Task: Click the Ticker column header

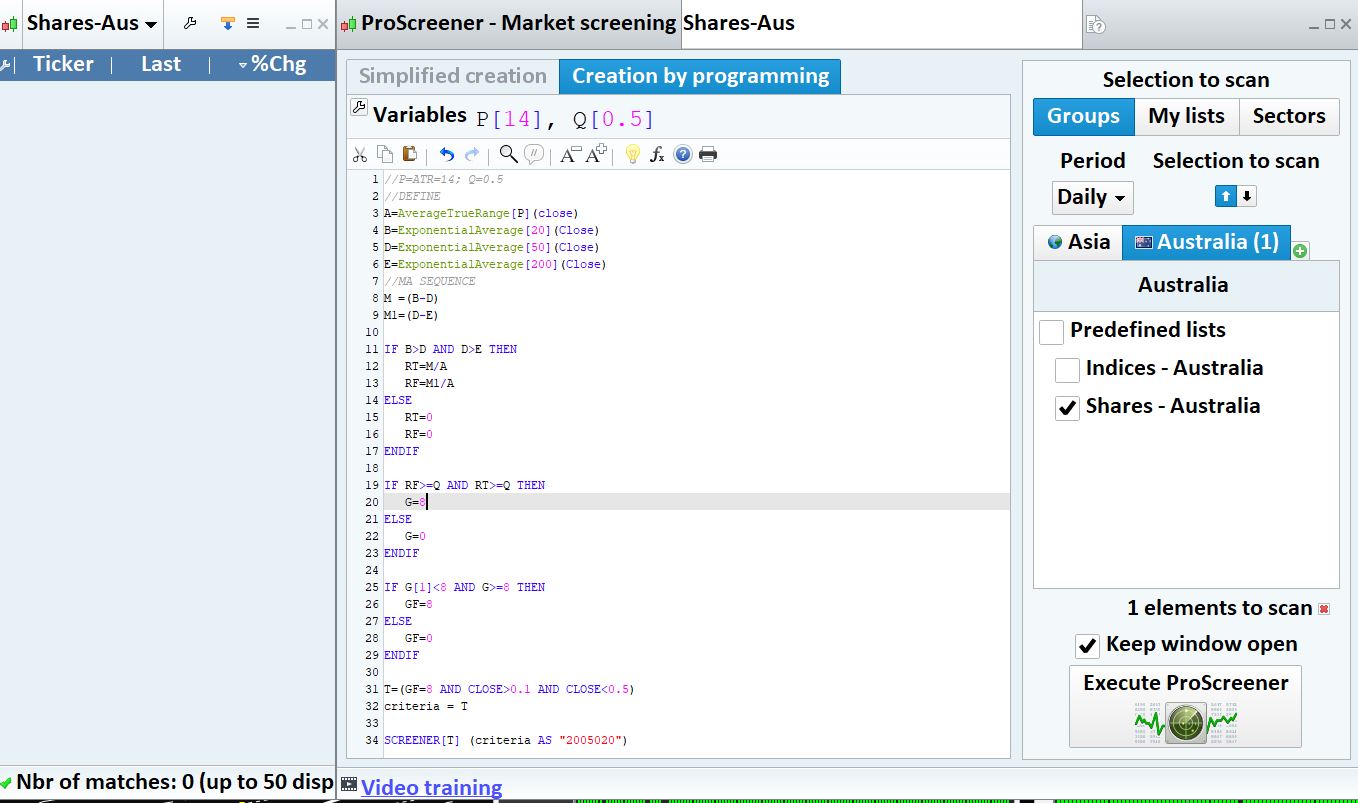Action: point(63,64)
